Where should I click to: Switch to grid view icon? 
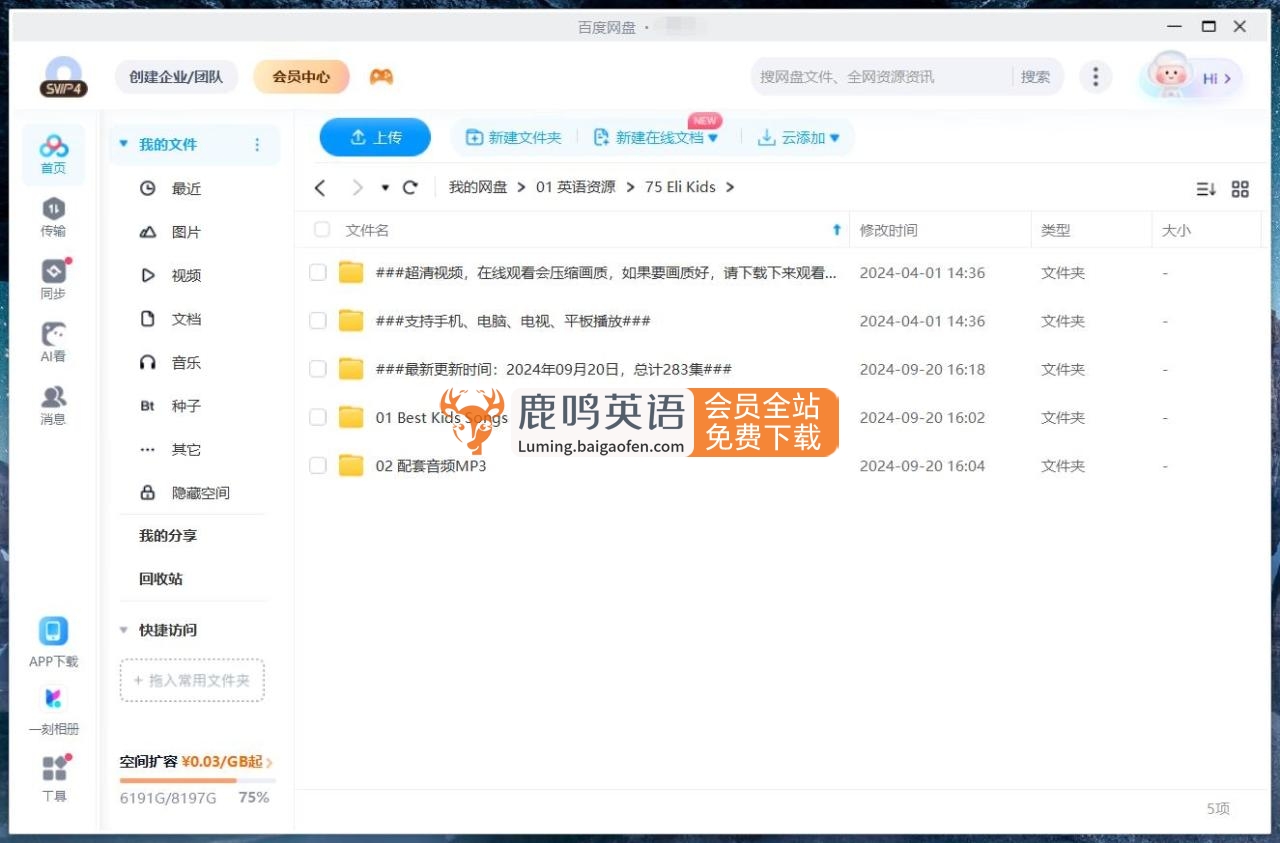coord(1240,189)
